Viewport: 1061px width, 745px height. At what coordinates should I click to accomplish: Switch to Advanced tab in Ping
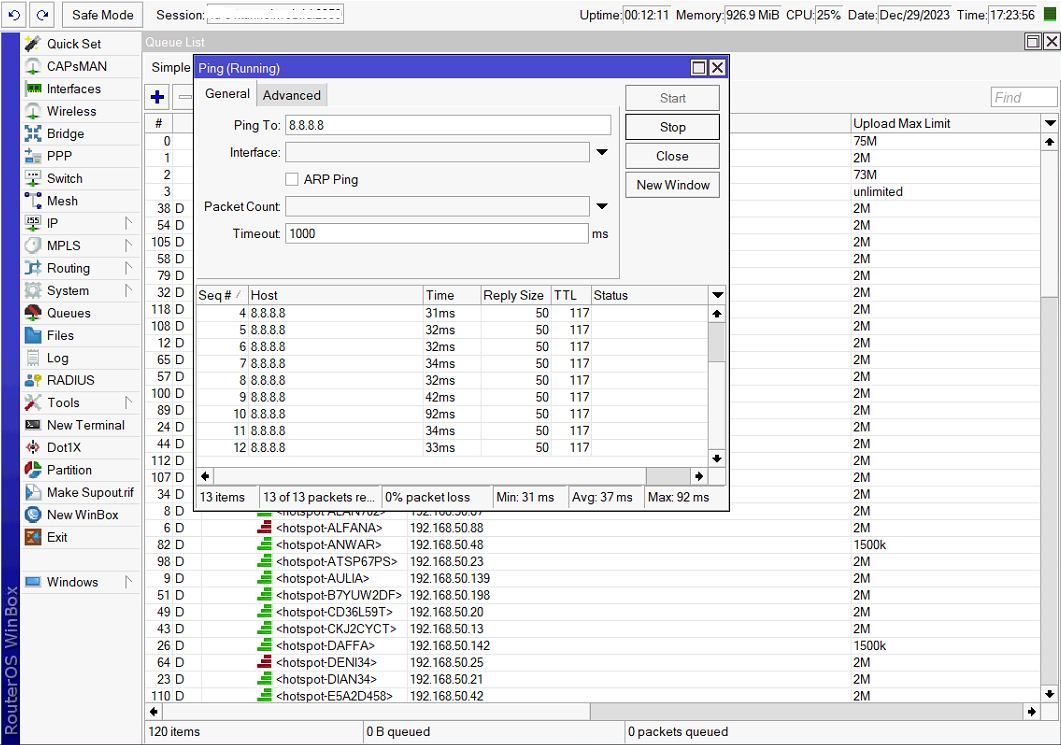pos(292,95)
